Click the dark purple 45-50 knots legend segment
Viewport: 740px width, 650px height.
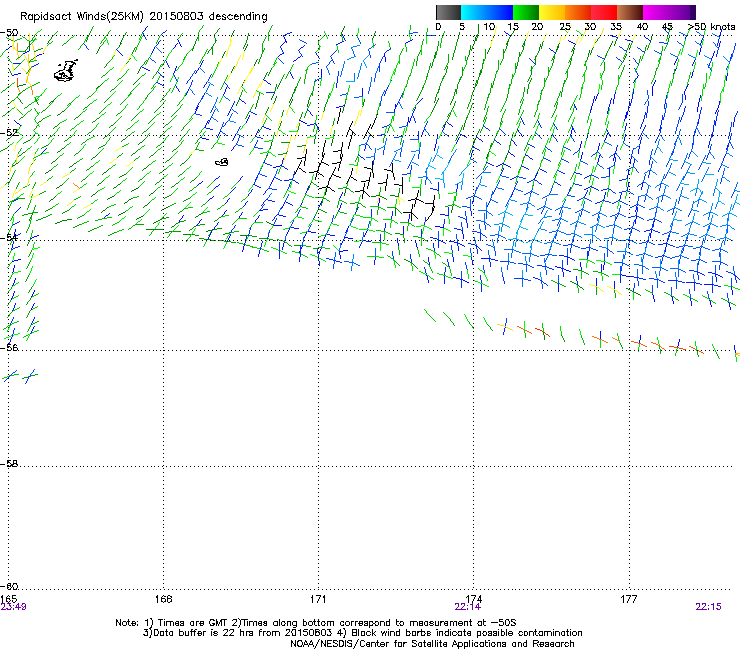(x=682, y=12)
